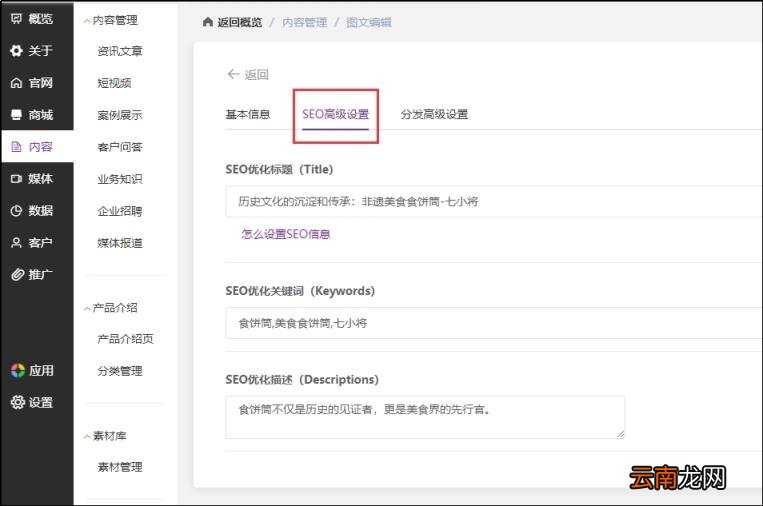The image size is (763, 506).
Task: Open 资讯文章 in content menu
Action: 120,51
